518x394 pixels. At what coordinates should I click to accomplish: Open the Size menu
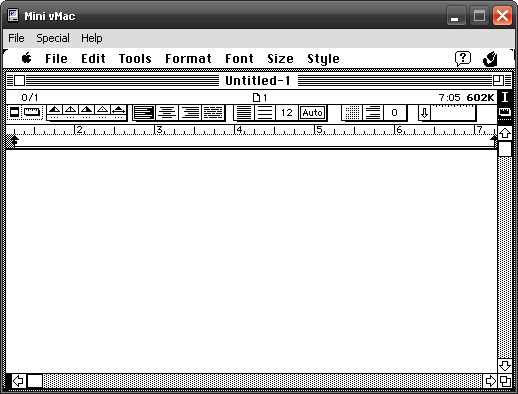click(280, 59)
